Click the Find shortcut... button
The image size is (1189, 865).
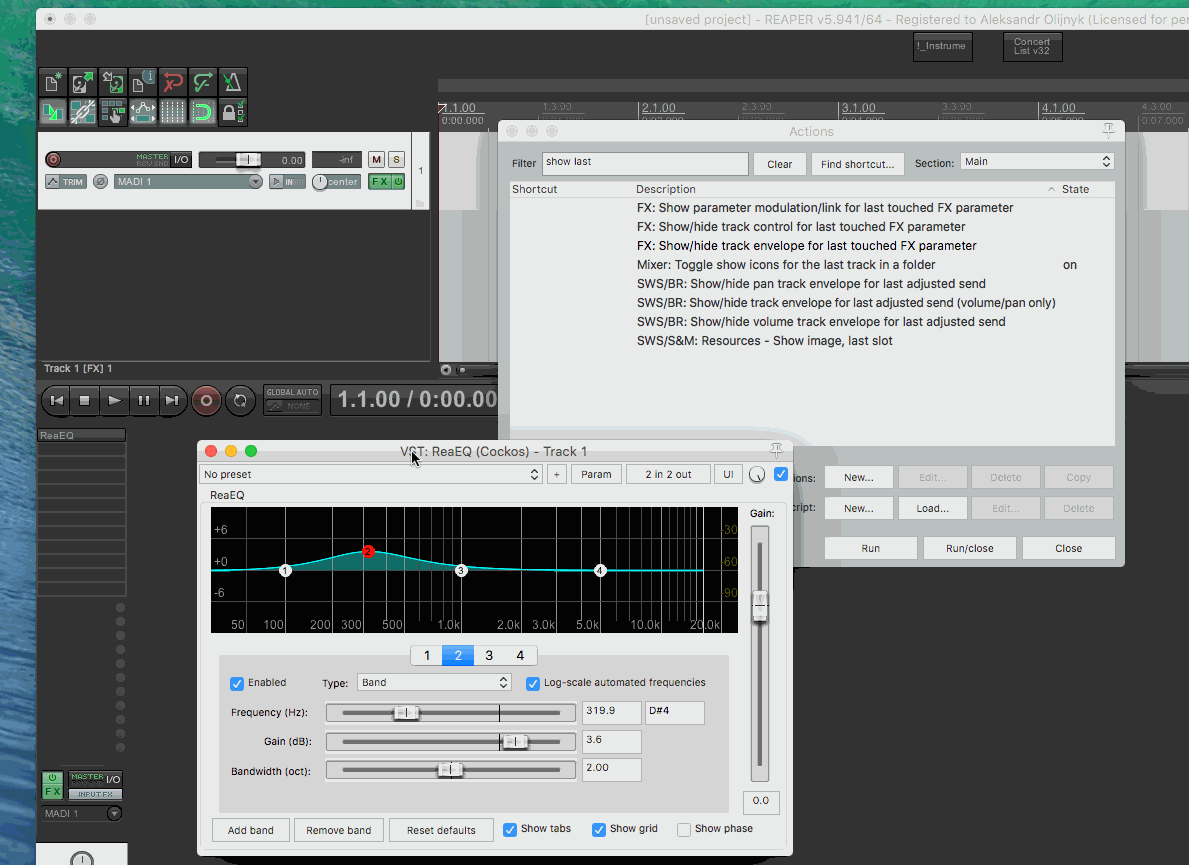[857, 164]
